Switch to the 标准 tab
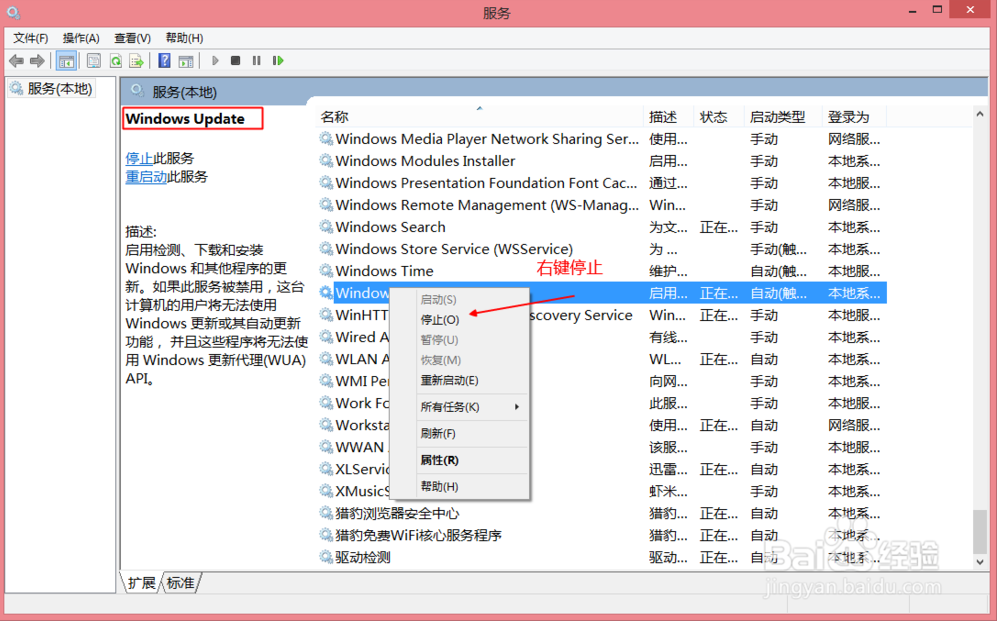This screenshot has height=621, width=997. [179, 582]
